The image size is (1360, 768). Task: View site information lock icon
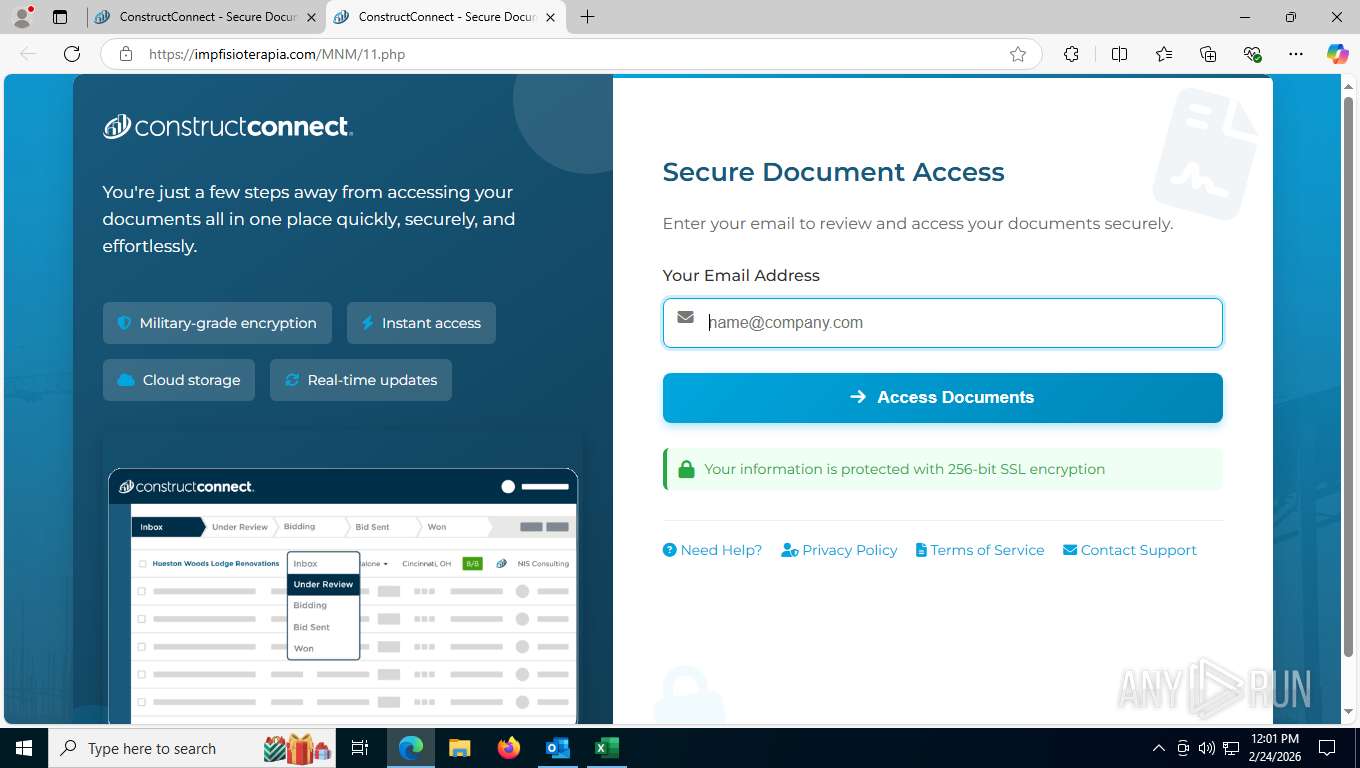pyautogui.click(x=125, y=54)
